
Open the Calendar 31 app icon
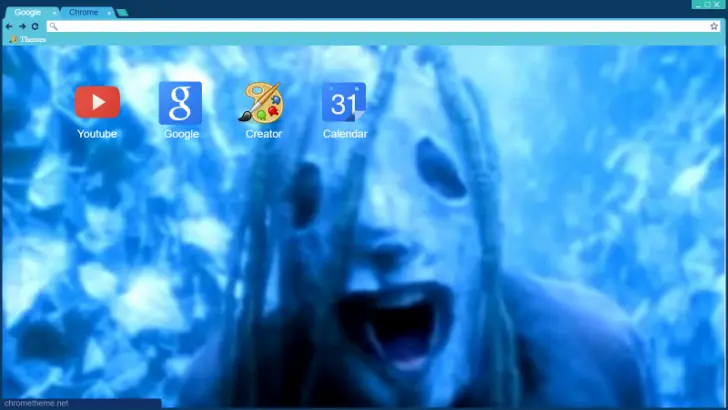[x=344, y=102]
